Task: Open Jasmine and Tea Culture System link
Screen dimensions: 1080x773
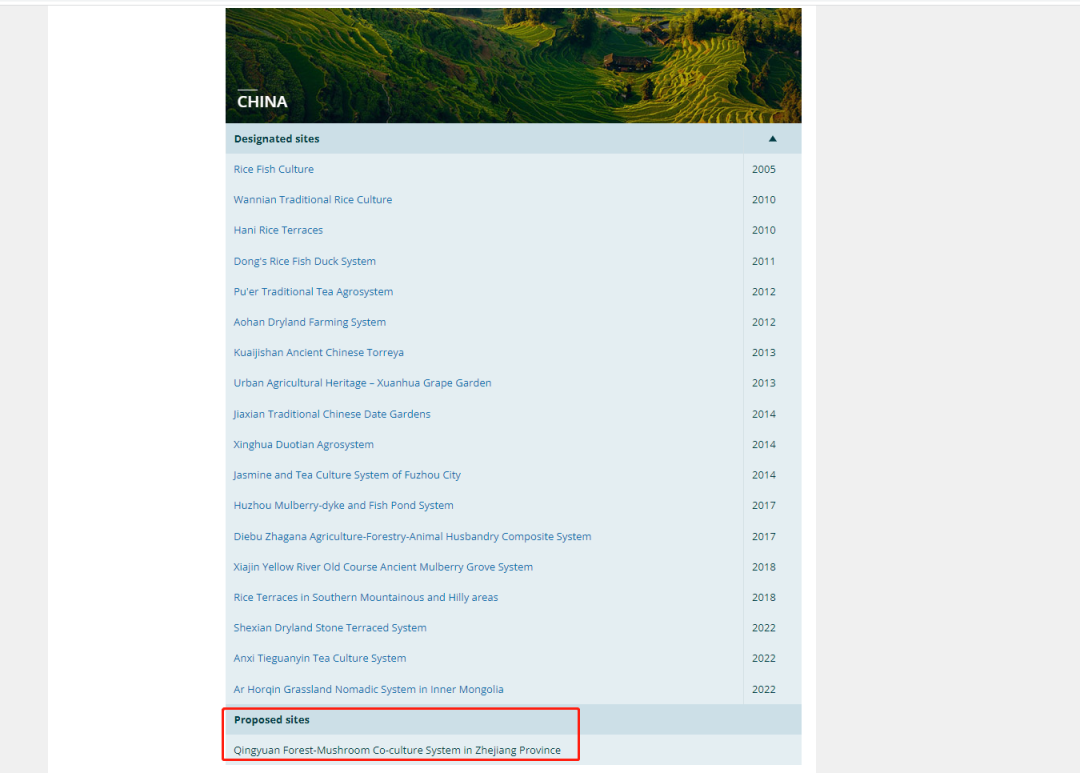Action: 347,475
